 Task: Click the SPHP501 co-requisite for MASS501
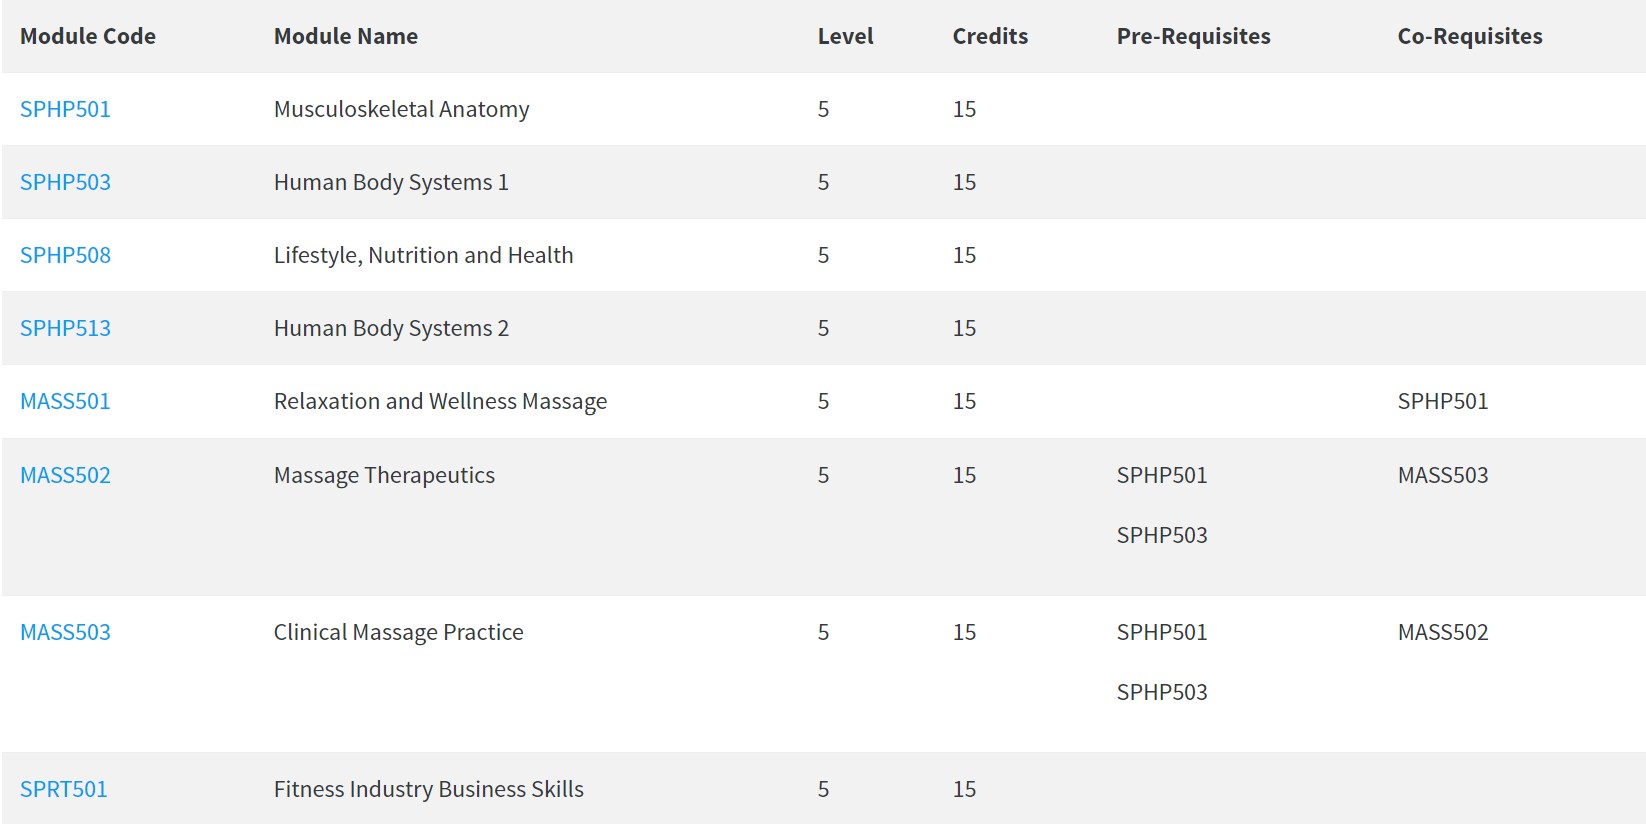click(1443, 401)
